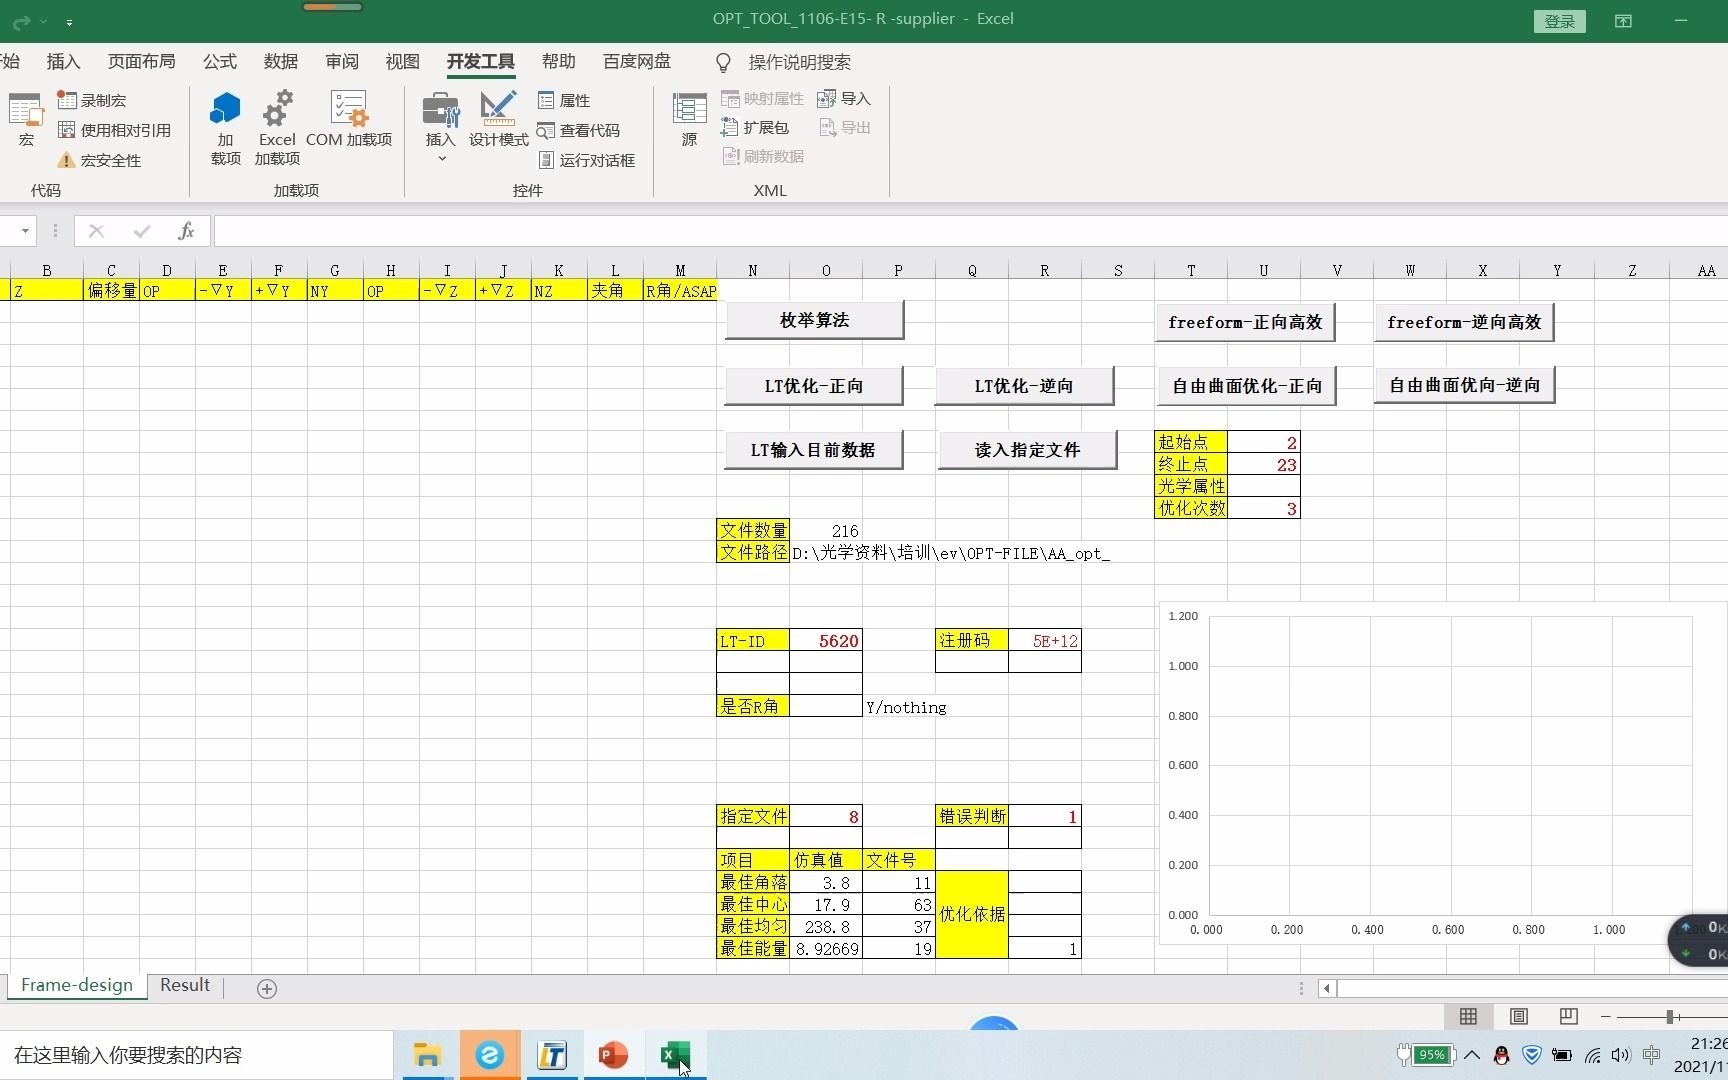Click the 自由曲面优向-逆向 button
1728x1080 pixels.
[x=1465, y=385]
